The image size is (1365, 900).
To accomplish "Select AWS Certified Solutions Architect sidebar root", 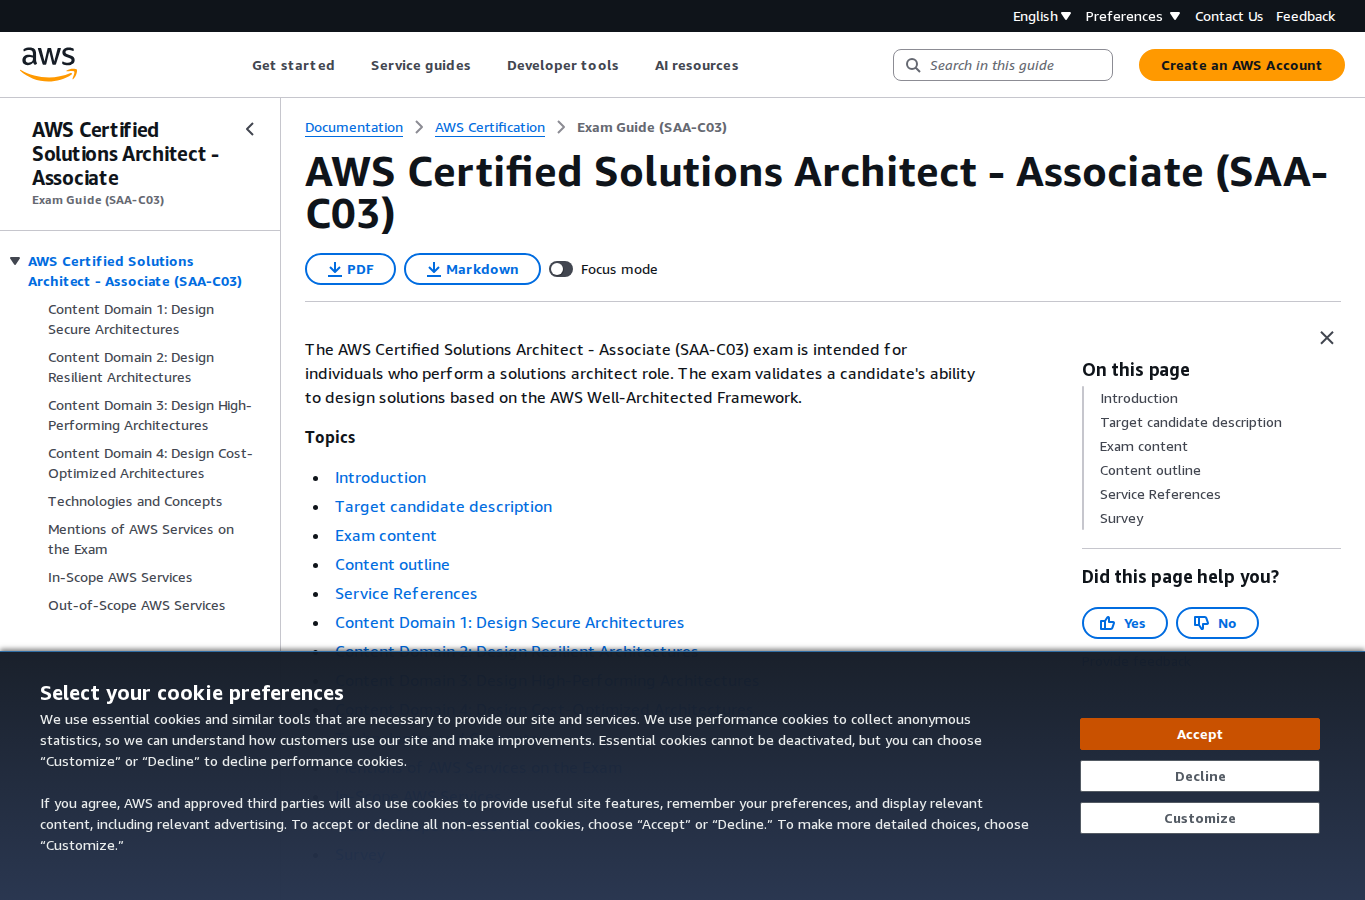I will pyautogui.click(x=135, y=271).
